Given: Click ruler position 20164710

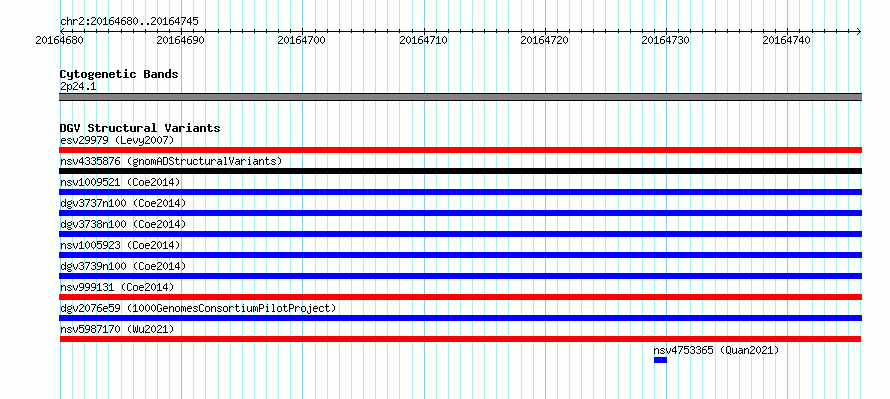Looking at the screenshot, I should (423, 40).
